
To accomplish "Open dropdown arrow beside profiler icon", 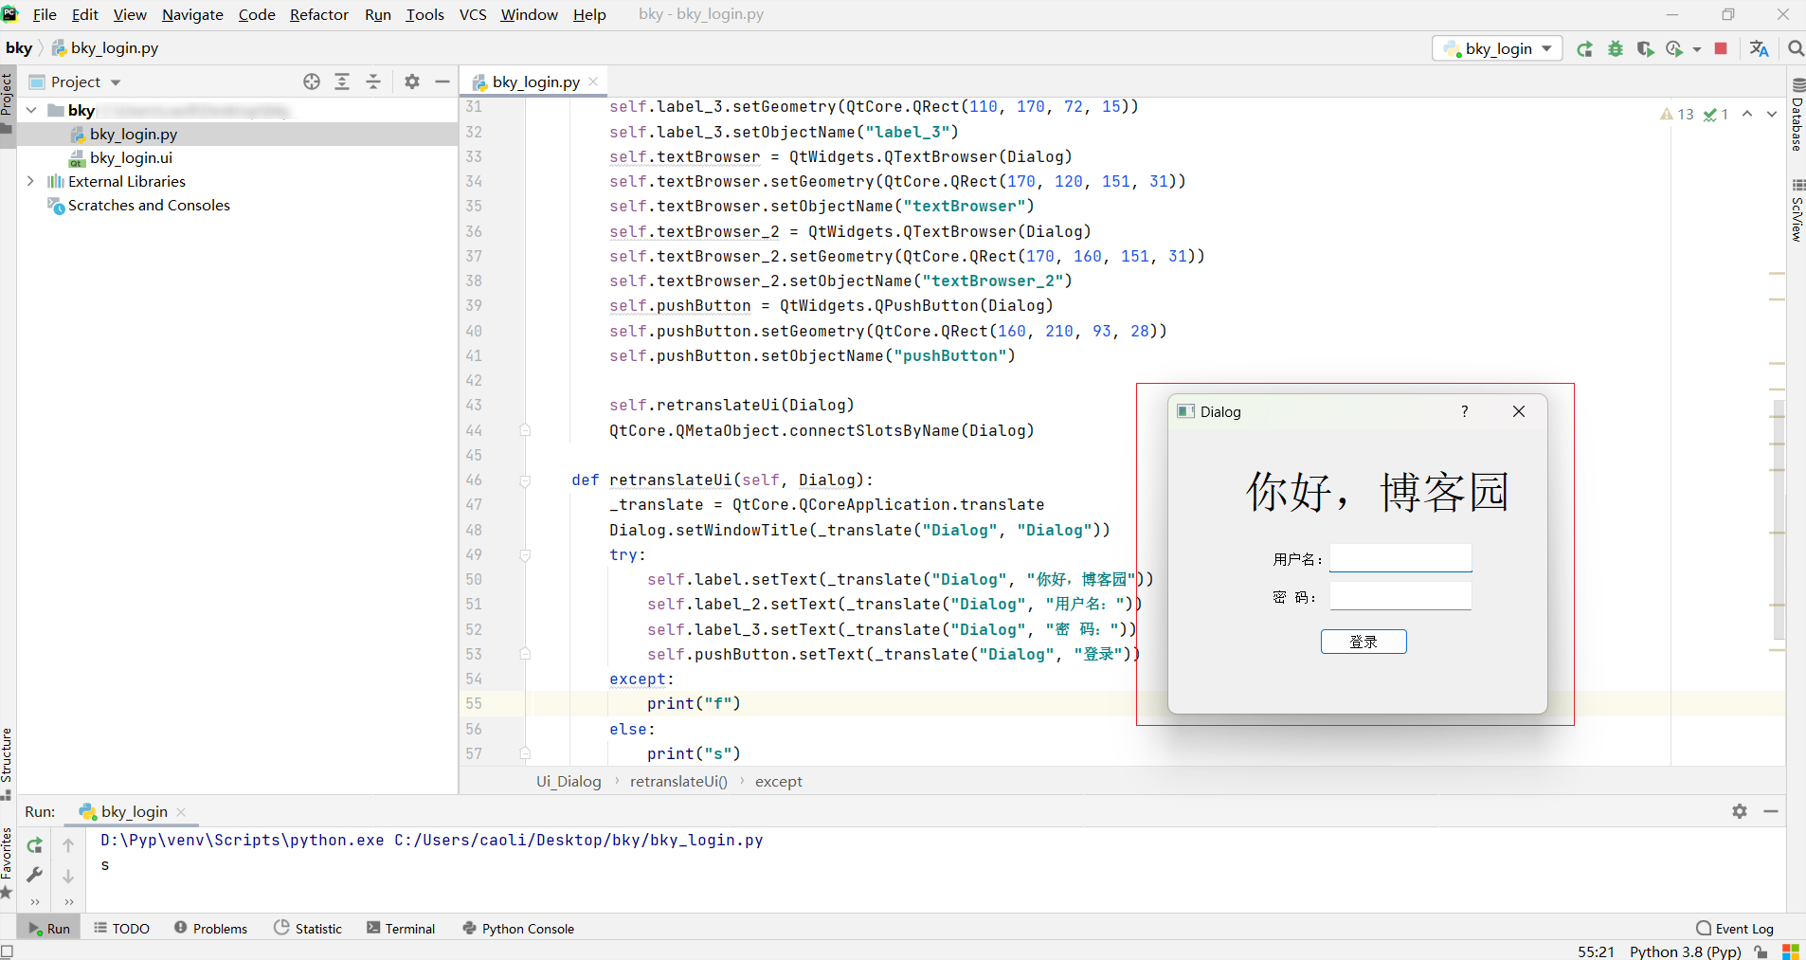I will (x=1697, y=49).
